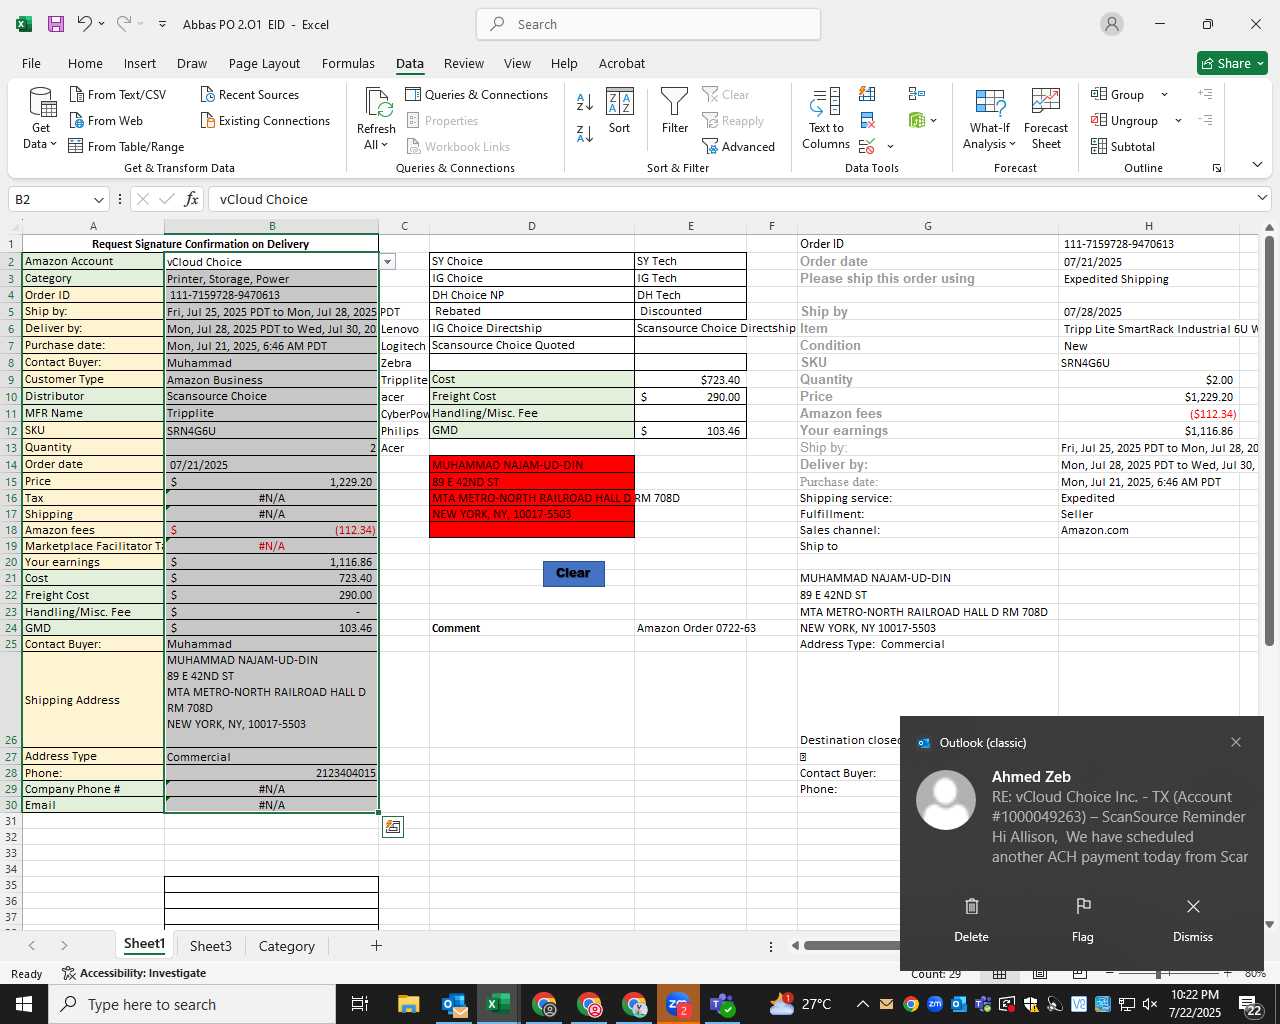
Task: Expand the formula bar
Action: (x=1262, y=198)
